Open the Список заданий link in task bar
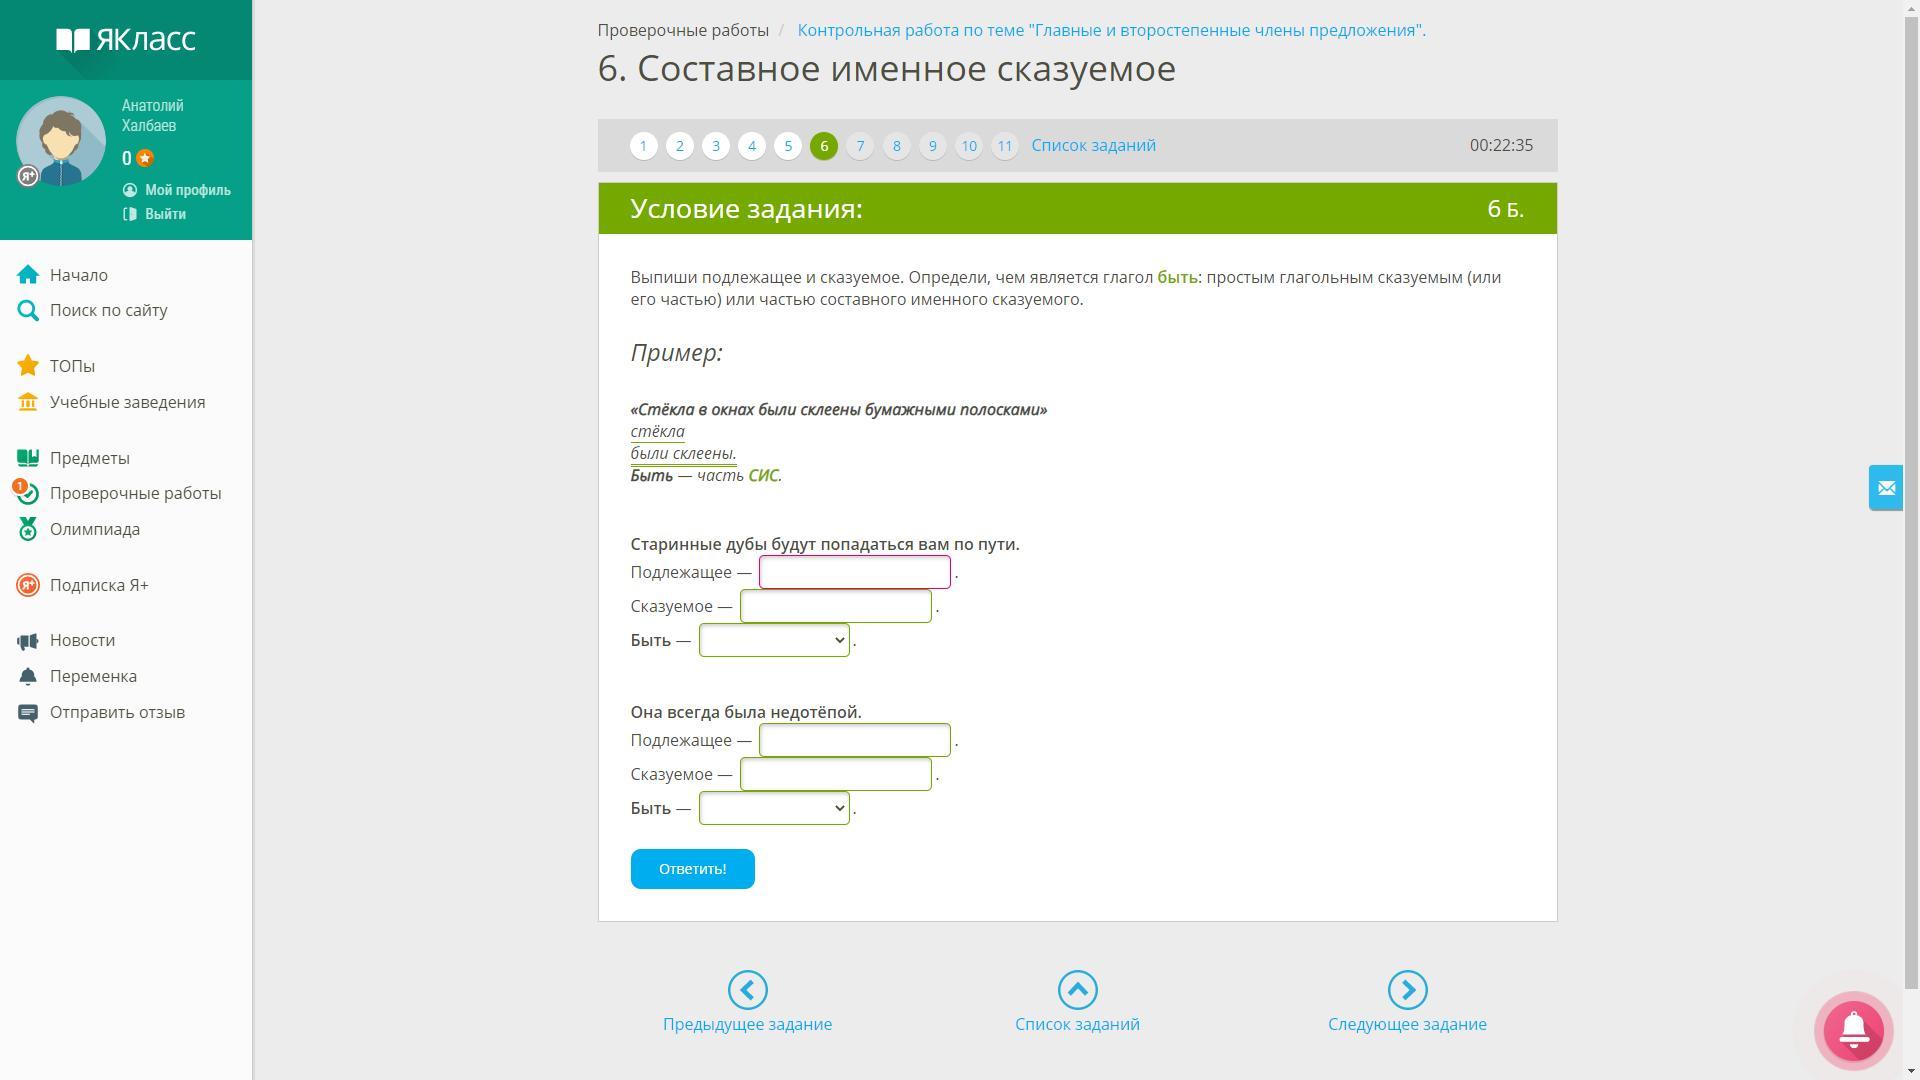This screenshot has height=1080, width=1920. [1093, 145]
